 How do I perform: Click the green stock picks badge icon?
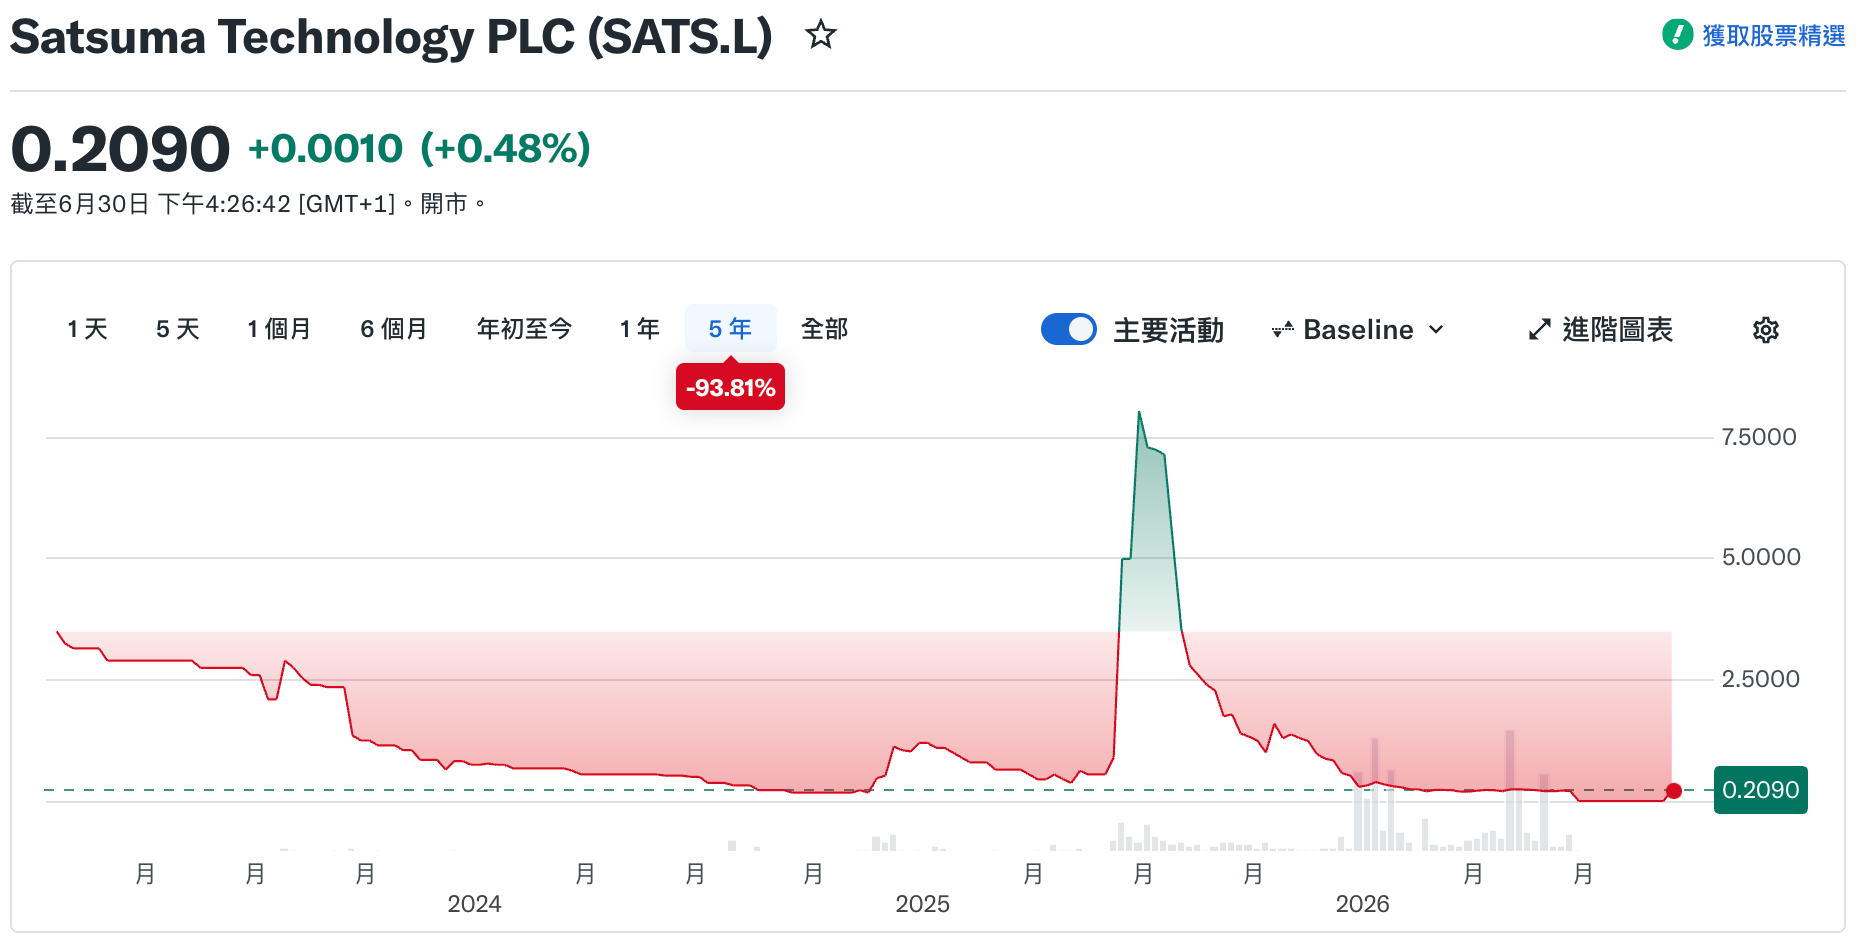pyautogui.click(x=1677, y=35)
